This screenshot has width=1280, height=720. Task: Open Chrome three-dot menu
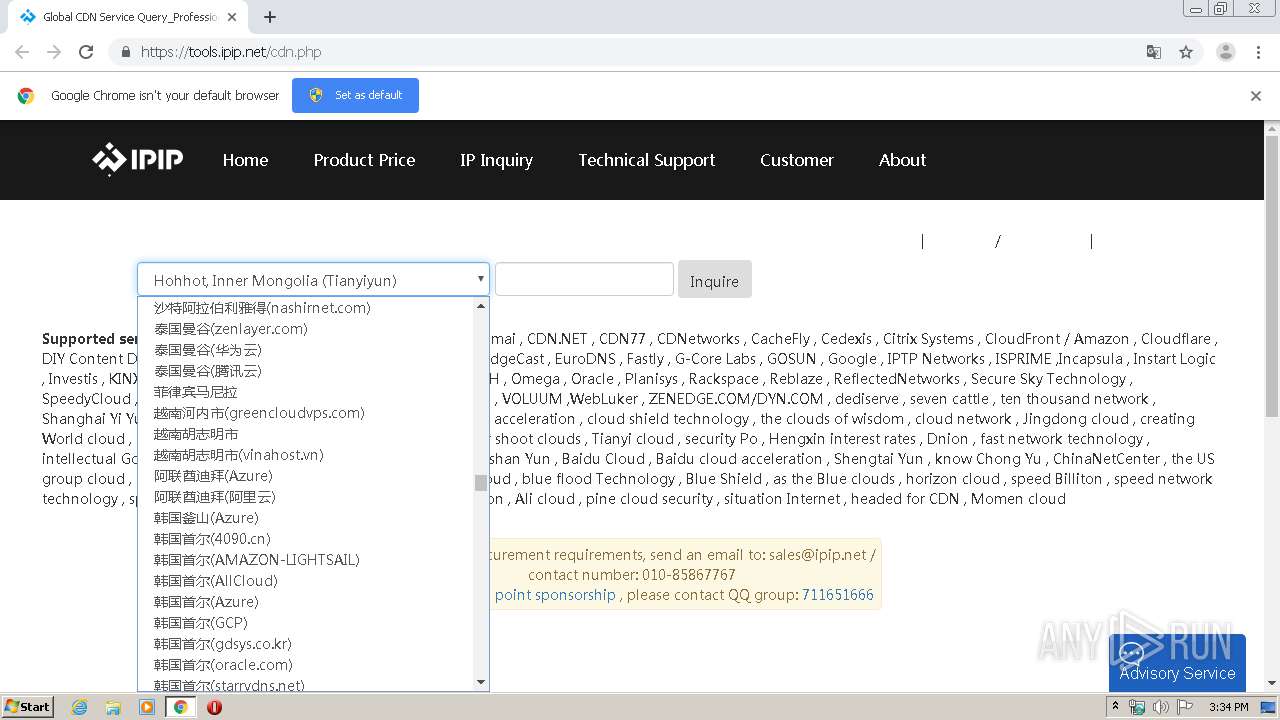[1259, 52]
